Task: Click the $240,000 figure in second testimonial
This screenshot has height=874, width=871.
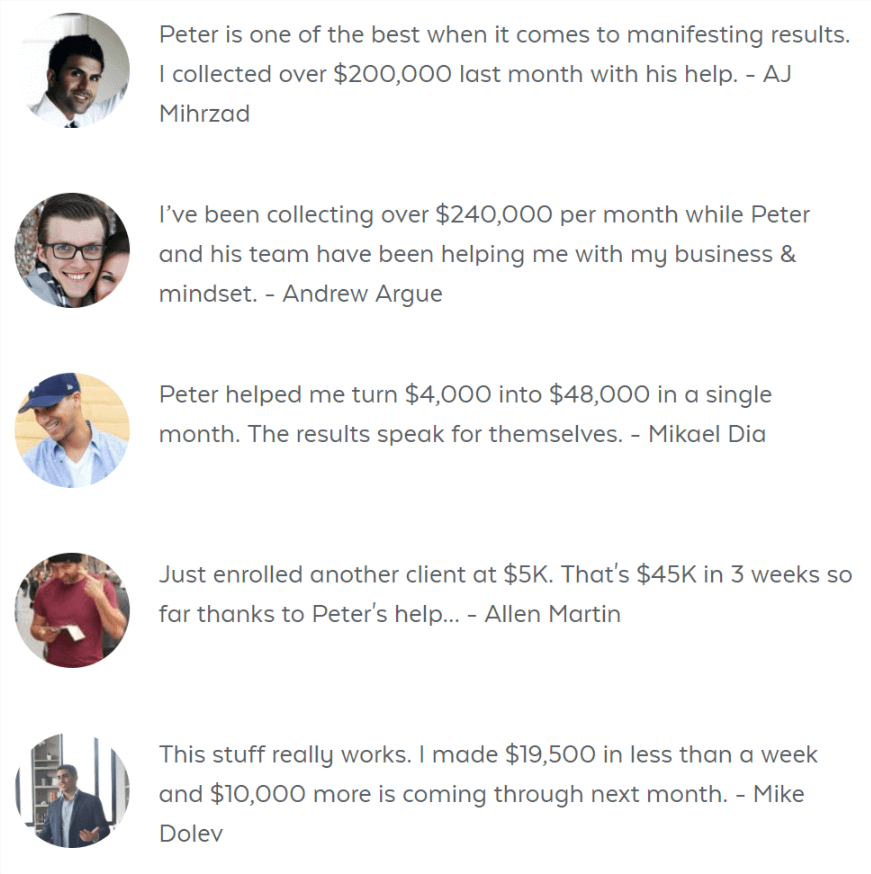Action: pos(494,215)
